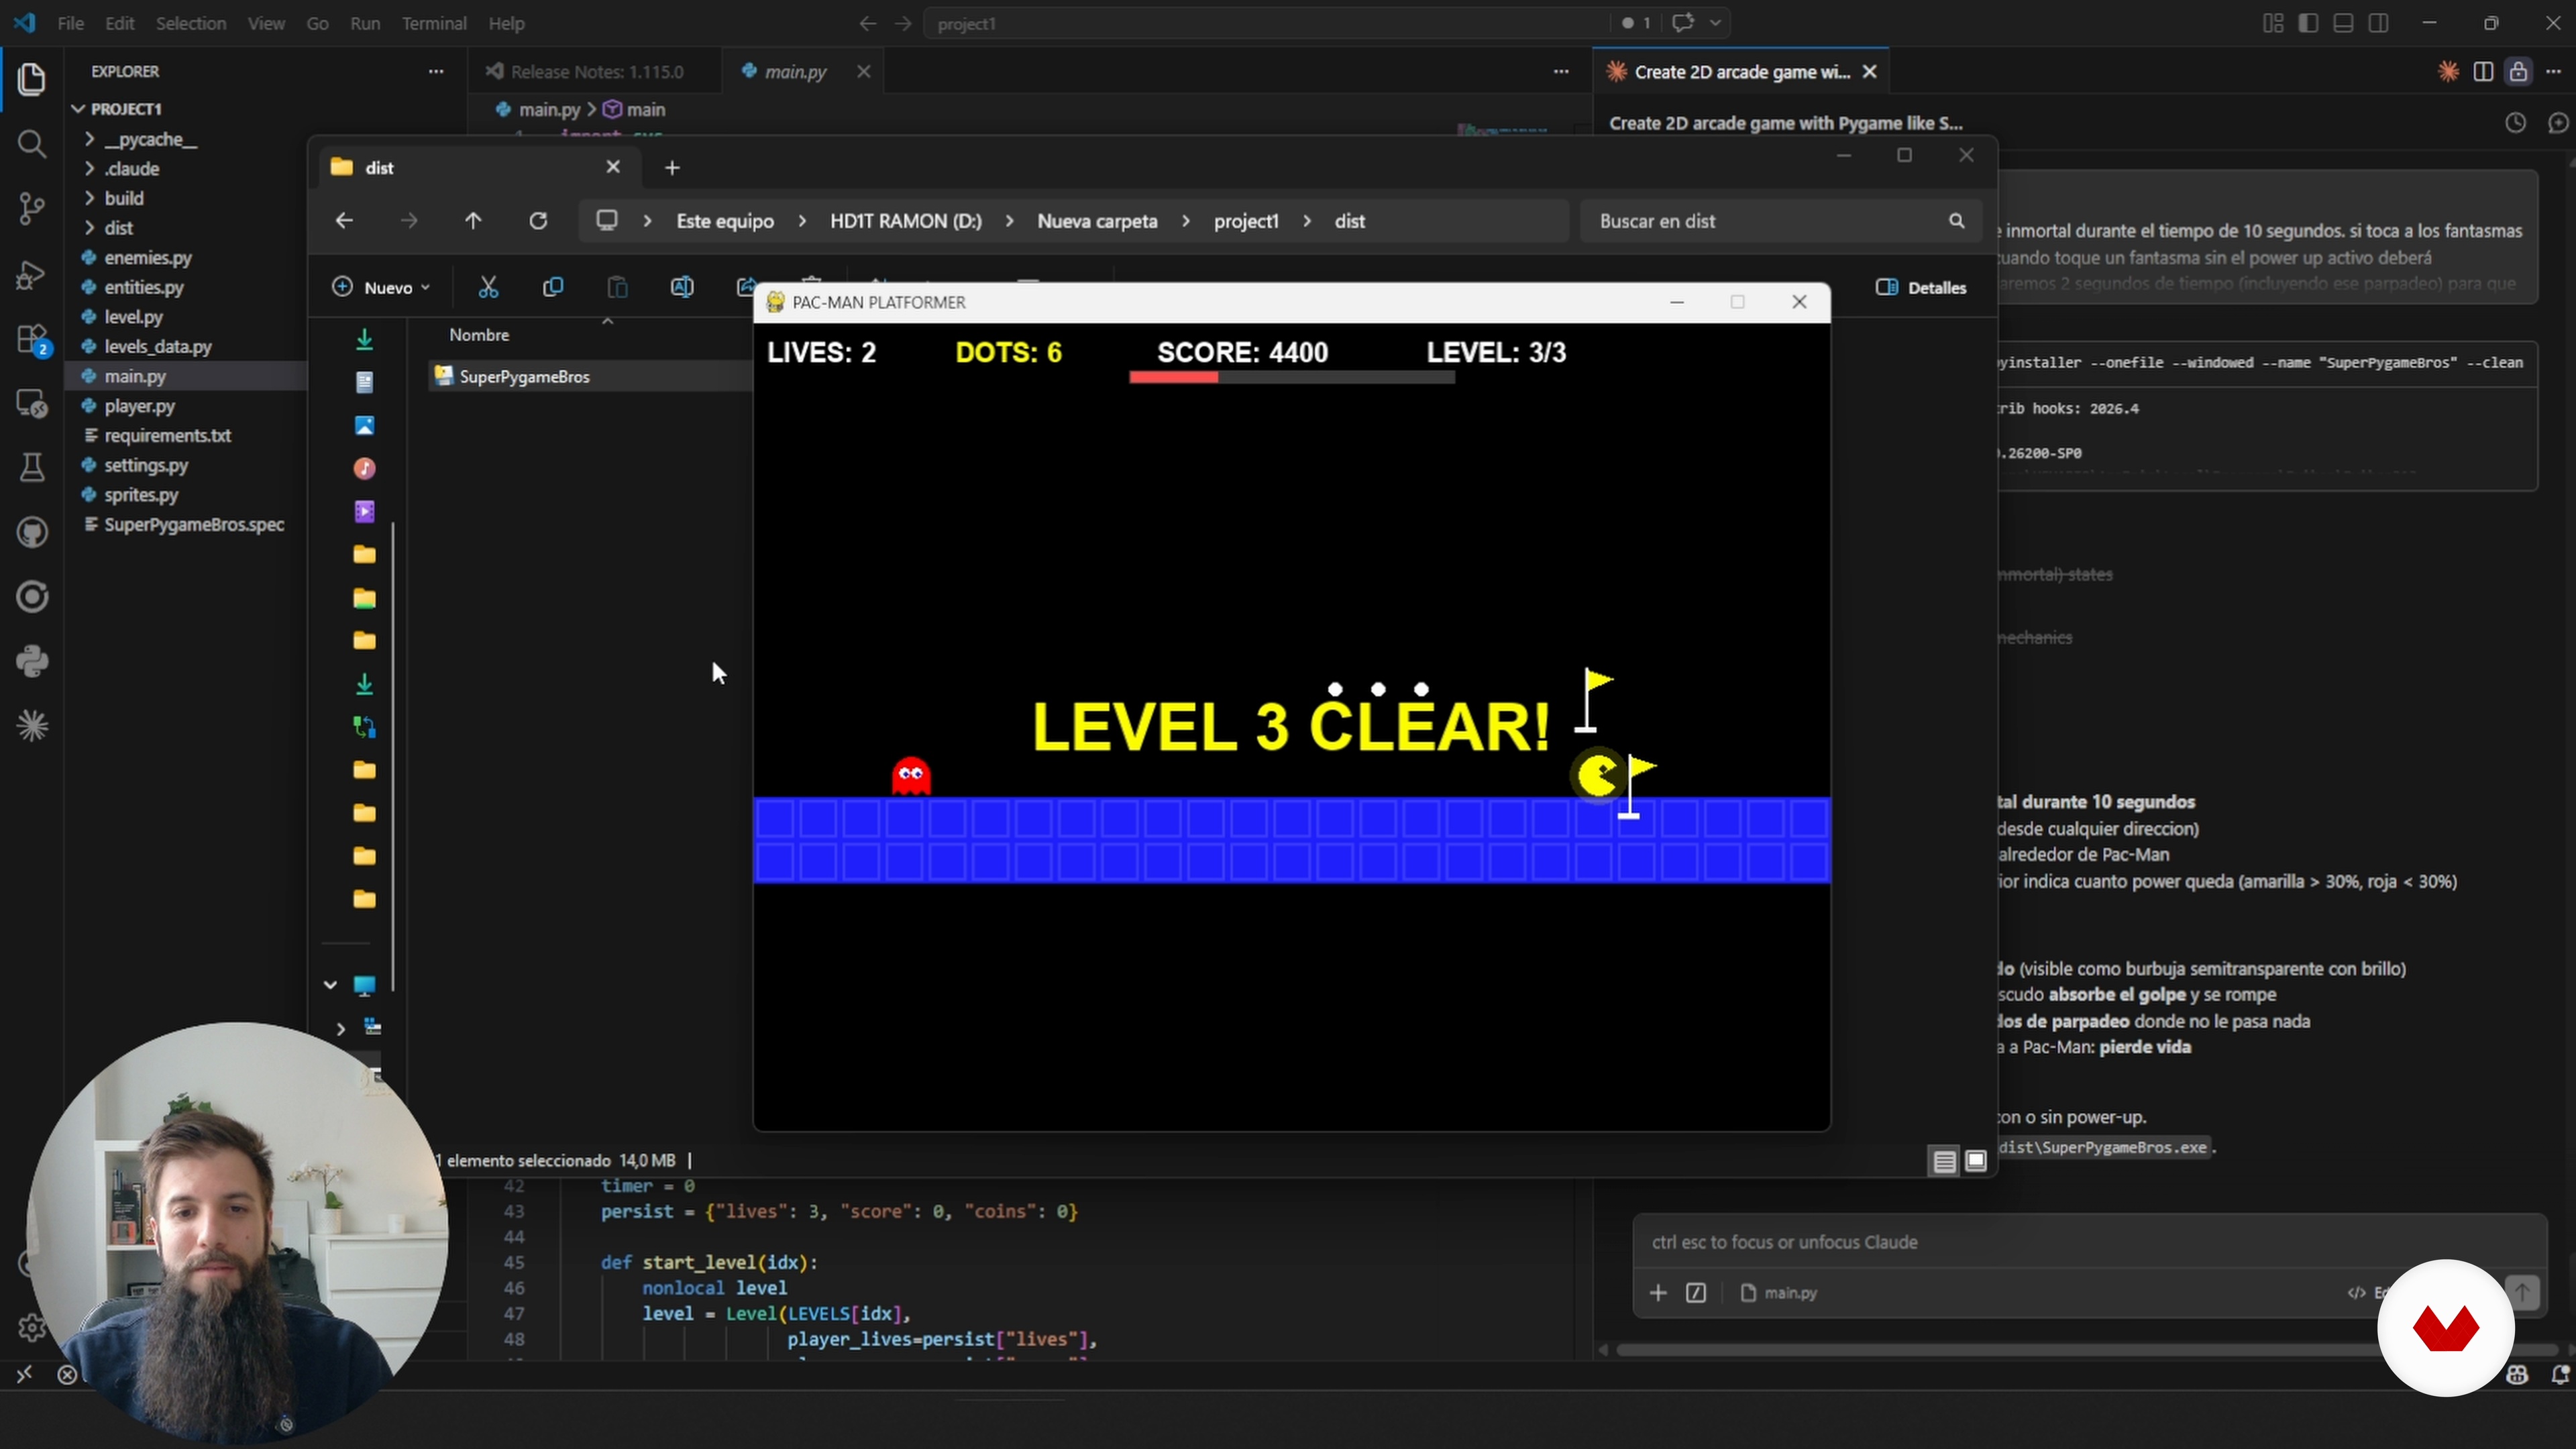Image resolution: width=2576 pixels, height=1449 pixels.
Task: Sort files by the Nombre column header
Action: pyautogui.click(x=479, y=335)
